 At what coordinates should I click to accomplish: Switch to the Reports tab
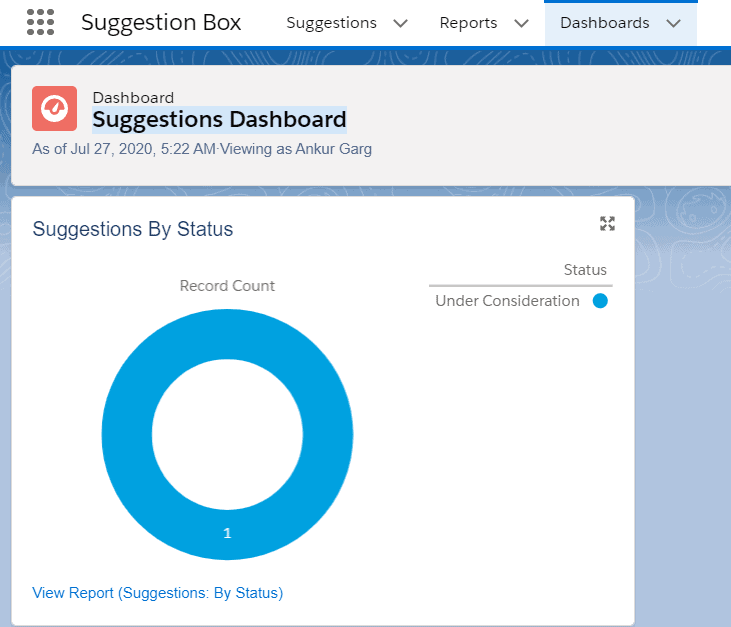pos(468,23)
